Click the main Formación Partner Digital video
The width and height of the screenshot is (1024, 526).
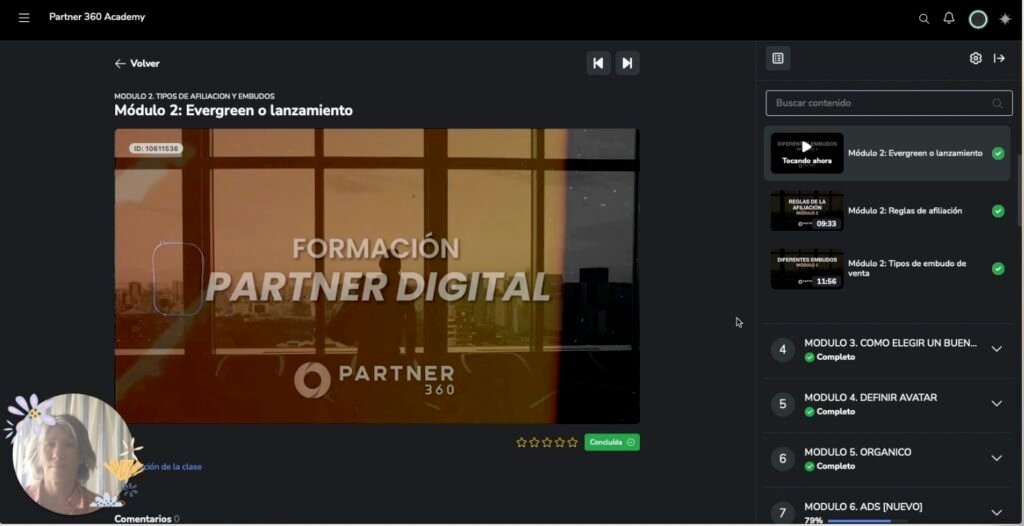pyautogui.click(x=377, y=276)
